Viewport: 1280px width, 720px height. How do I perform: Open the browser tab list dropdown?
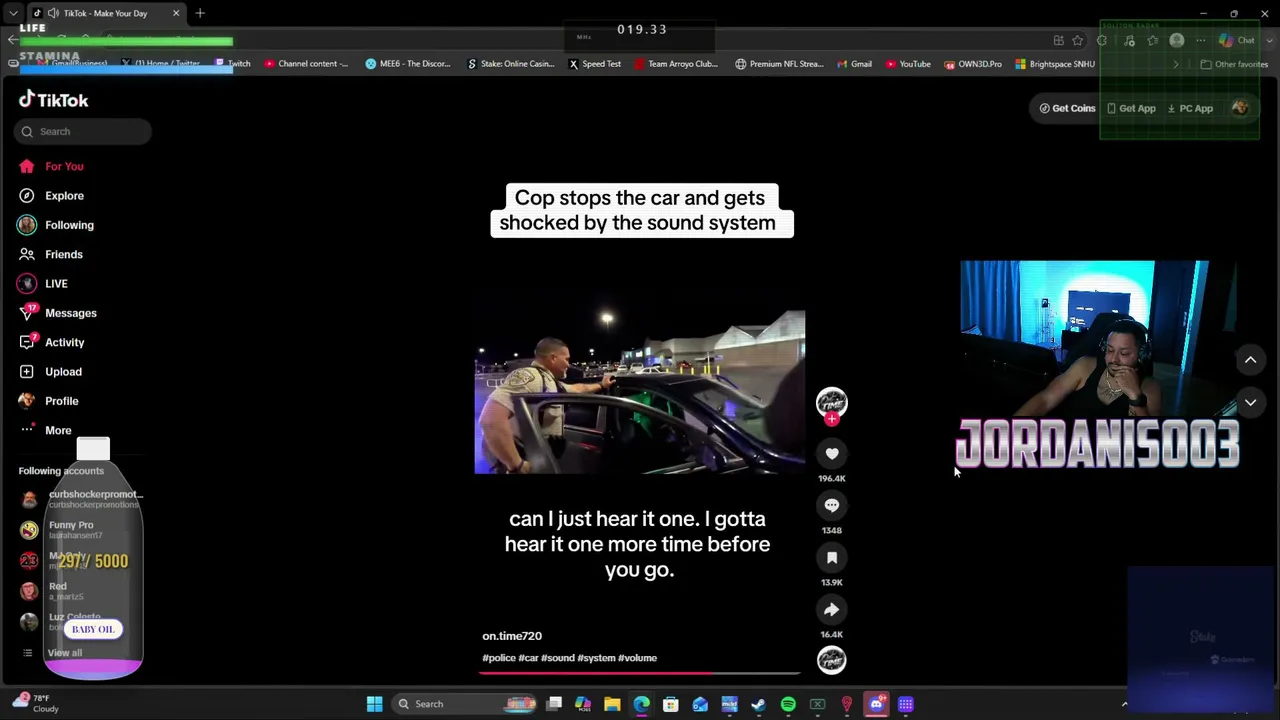13,13
